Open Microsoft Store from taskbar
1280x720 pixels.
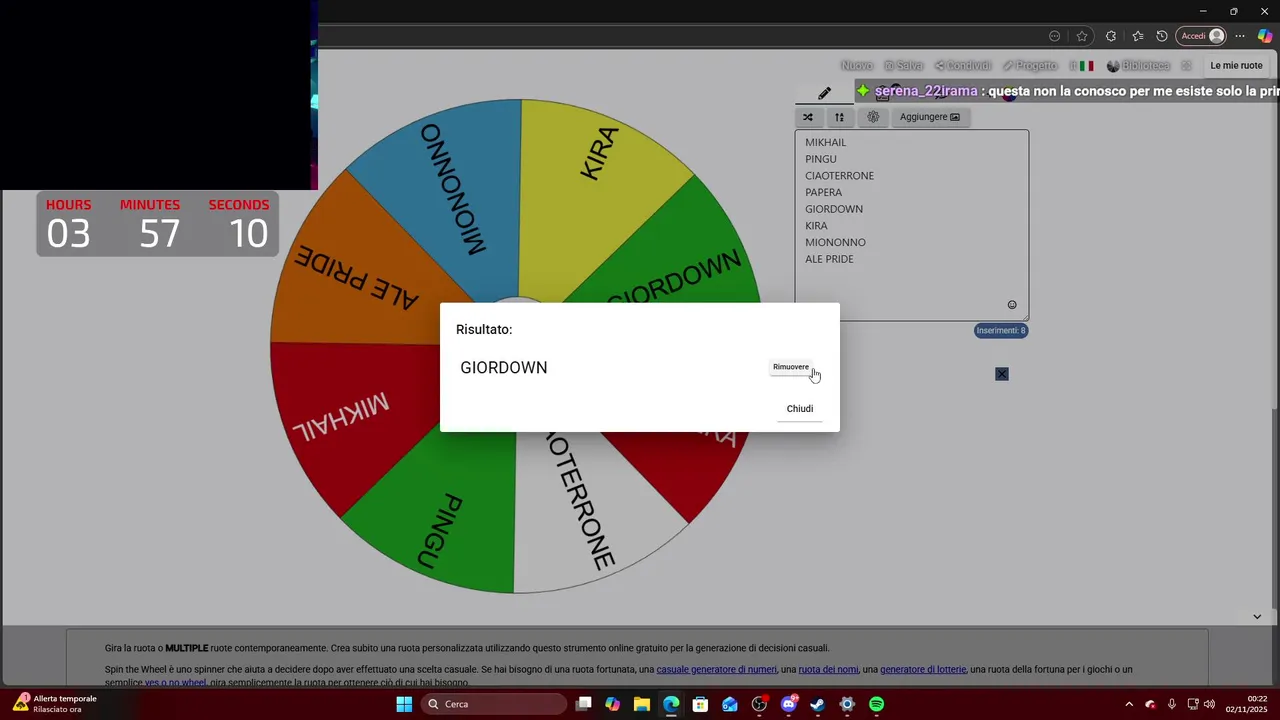tap(701, 704)
